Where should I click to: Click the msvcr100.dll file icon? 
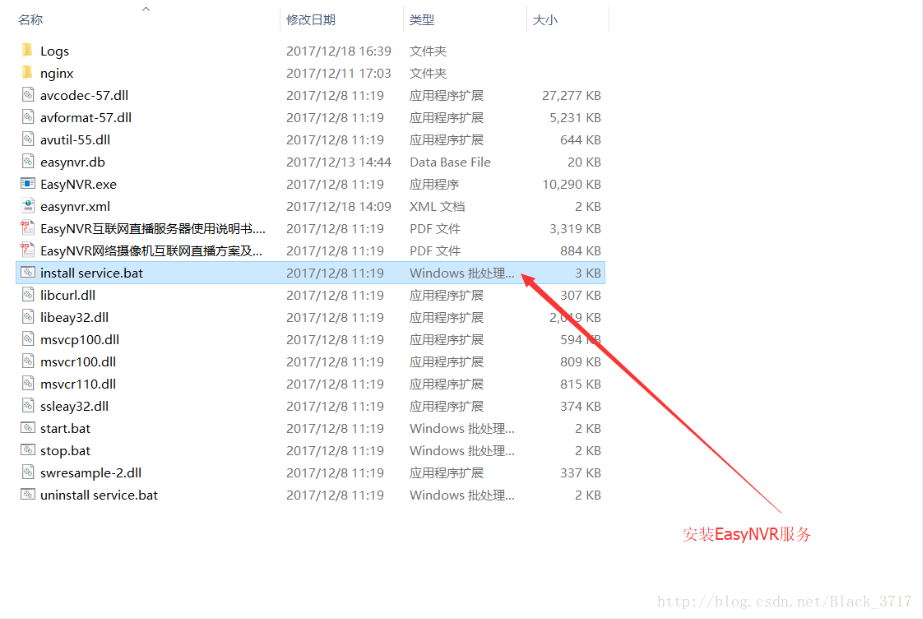(x=28, y=361)
